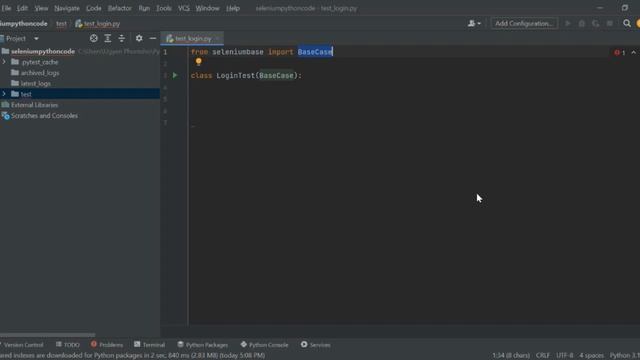This screenshot has width=640, height=360.
Task: Click the Collapse All icon in Project panel
Action: [x=122, y=38]
